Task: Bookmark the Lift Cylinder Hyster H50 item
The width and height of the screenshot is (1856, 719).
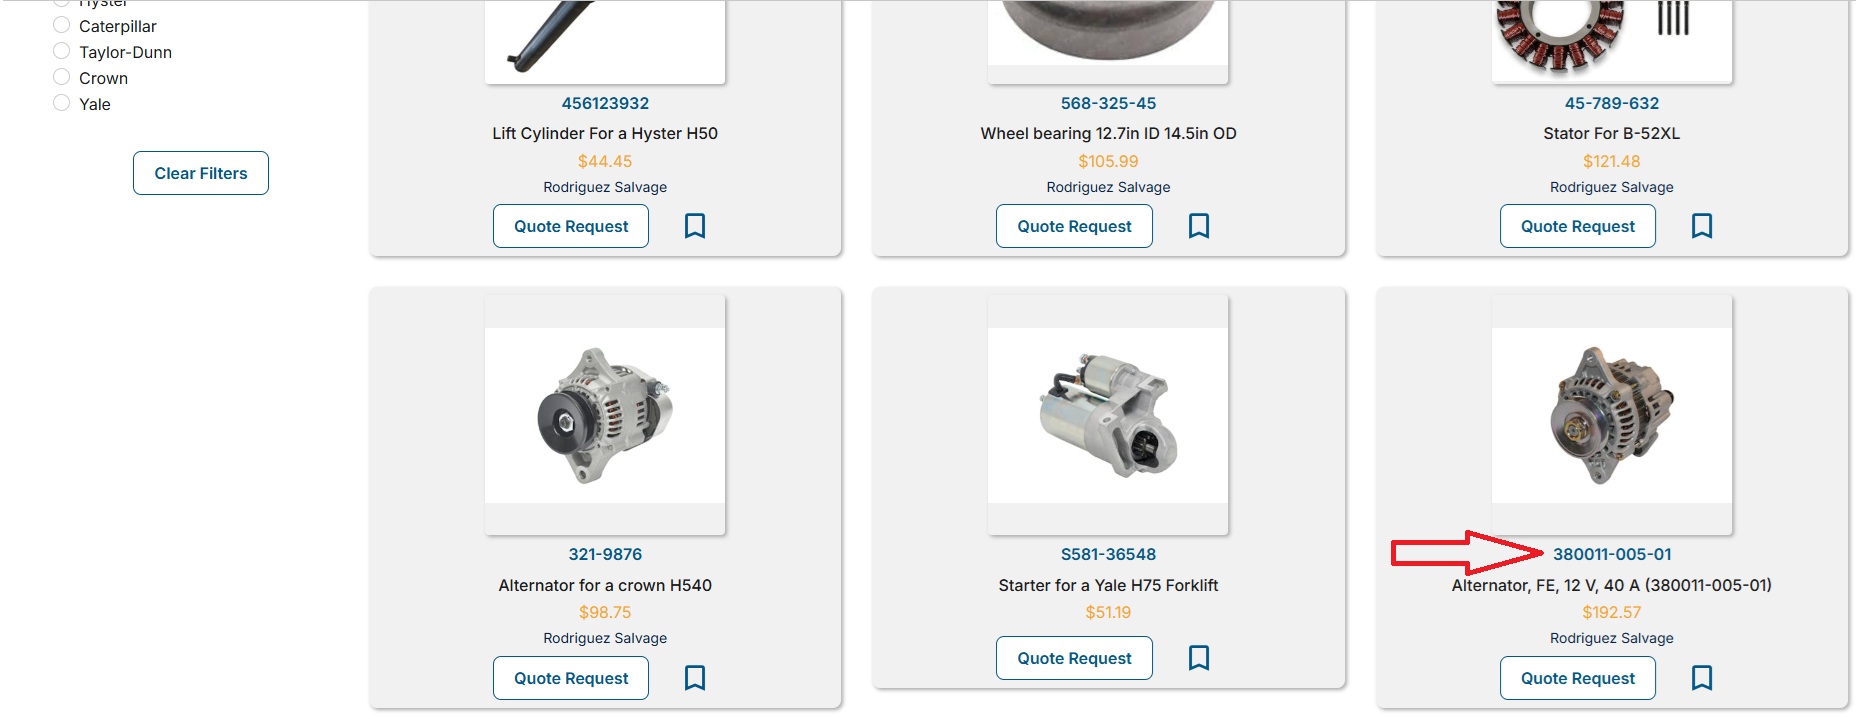Action: pos(695,226)
